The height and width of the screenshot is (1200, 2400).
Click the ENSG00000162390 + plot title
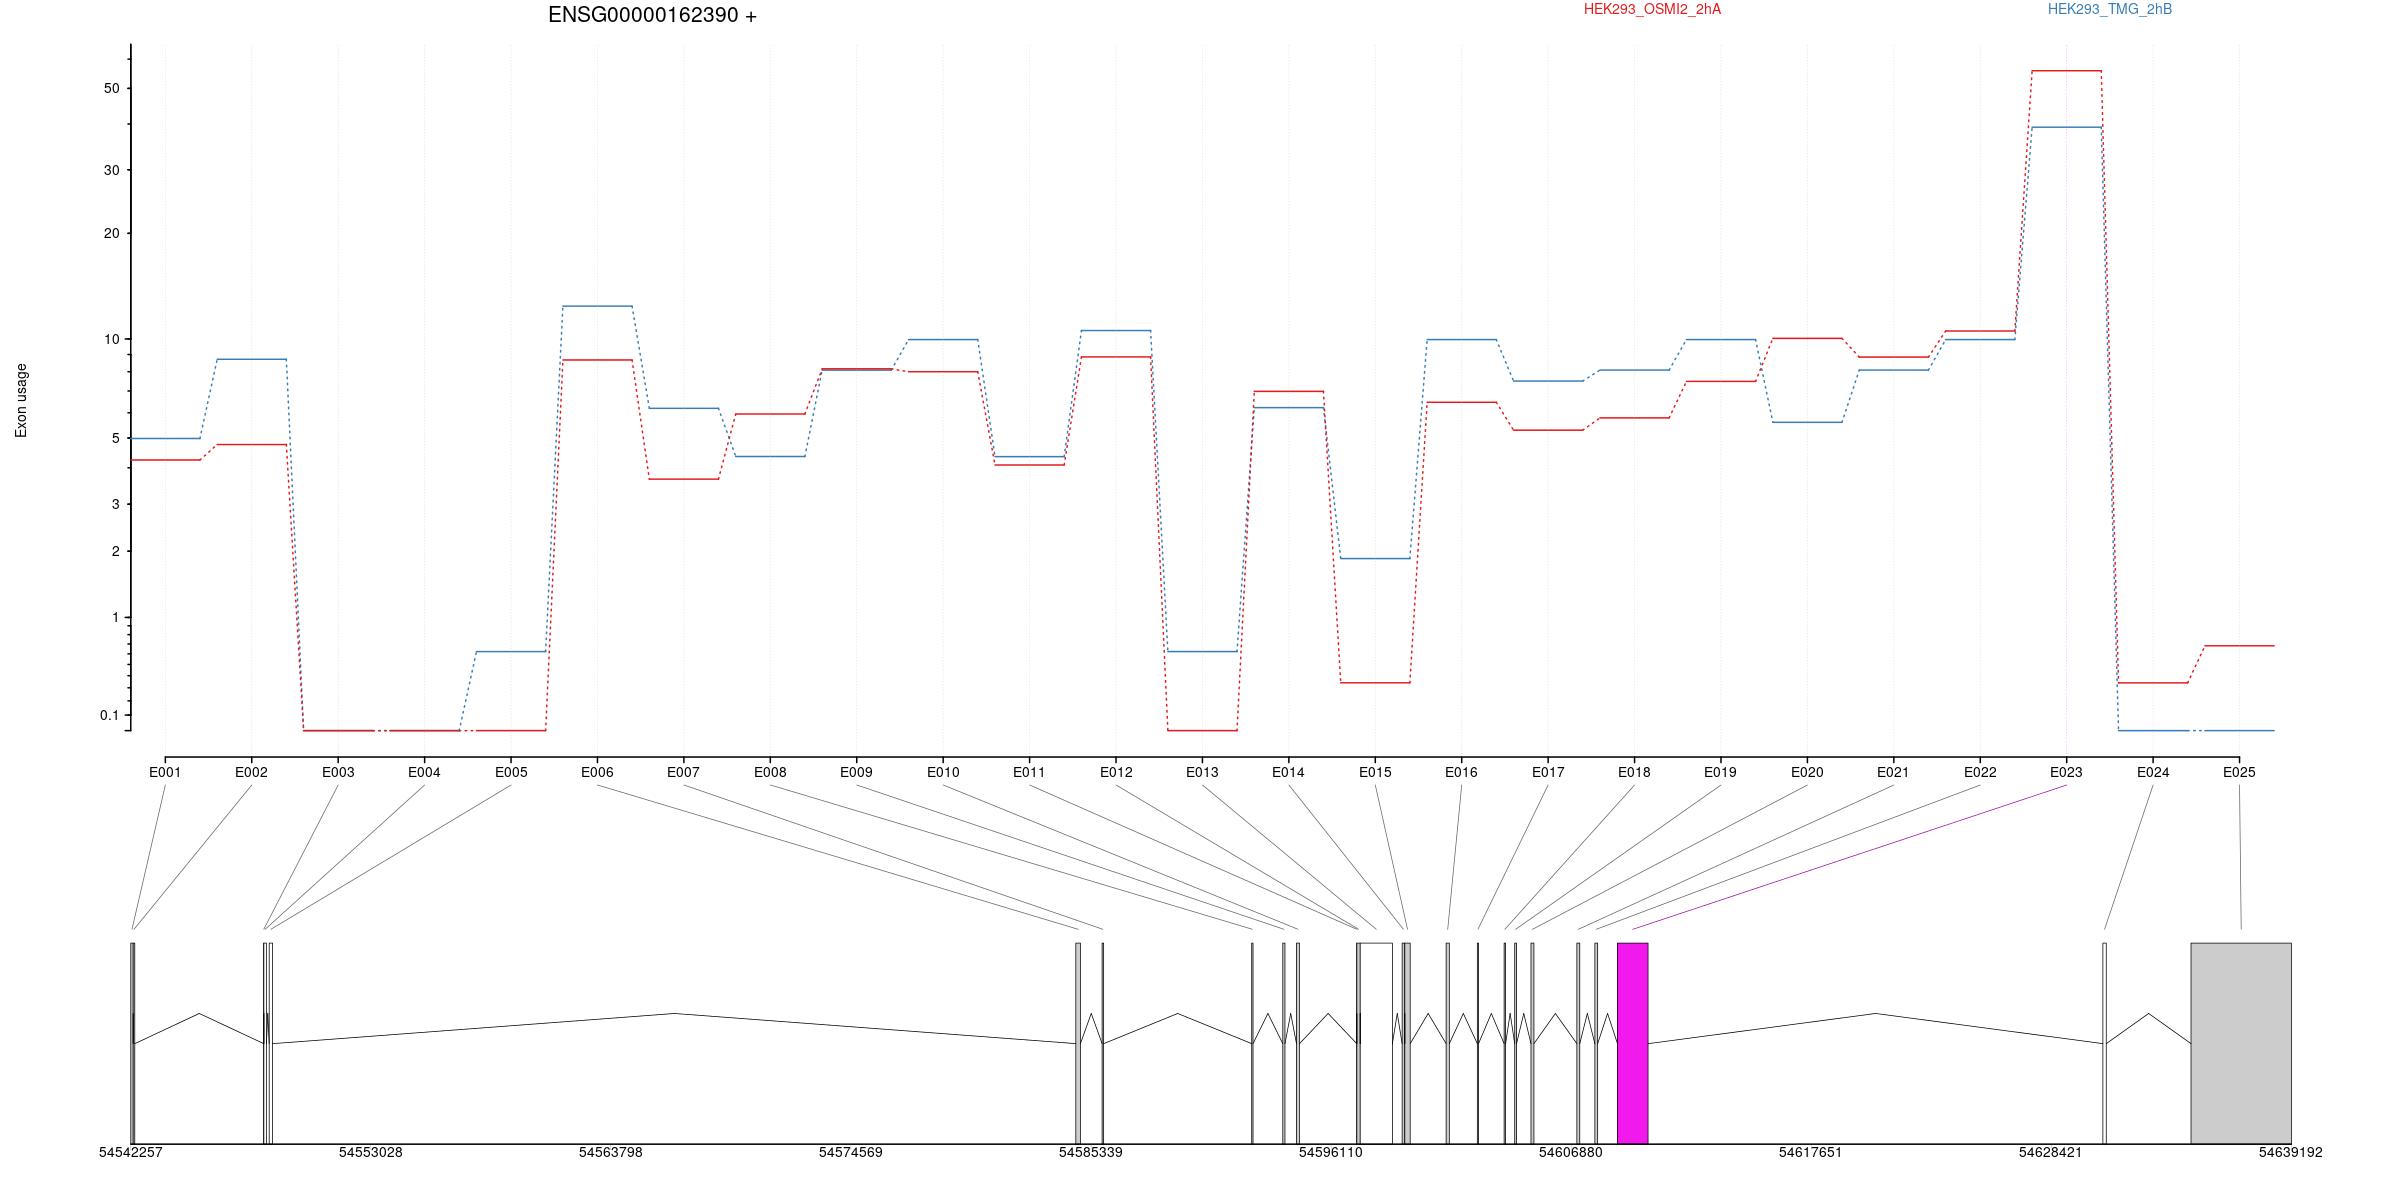coord(652,15)
